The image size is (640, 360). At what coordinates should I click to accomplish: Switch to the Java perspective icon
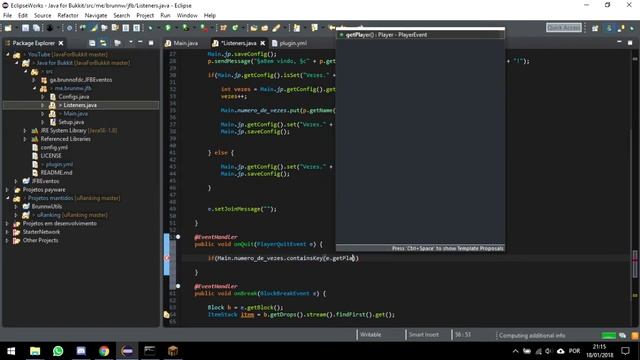(609, 28)
